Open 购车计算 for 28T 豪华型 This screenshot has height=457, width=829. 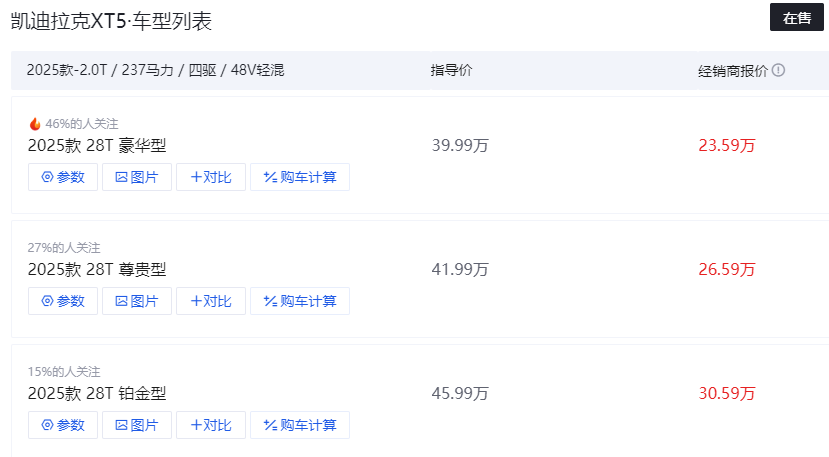tap(300, 177)
